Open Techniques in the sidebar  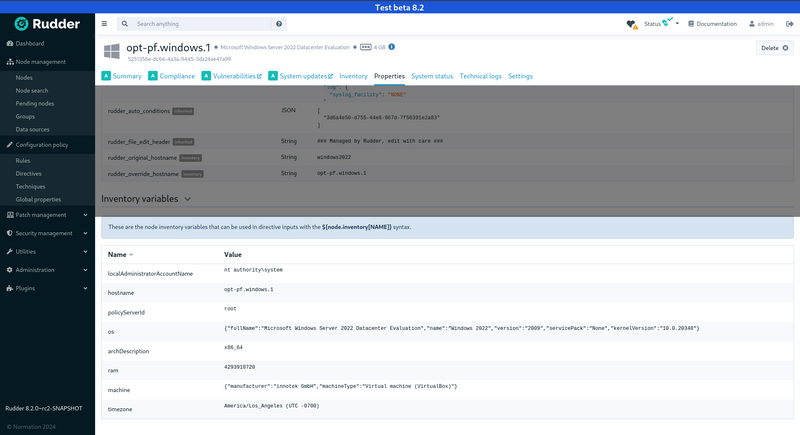coord(30,187)
